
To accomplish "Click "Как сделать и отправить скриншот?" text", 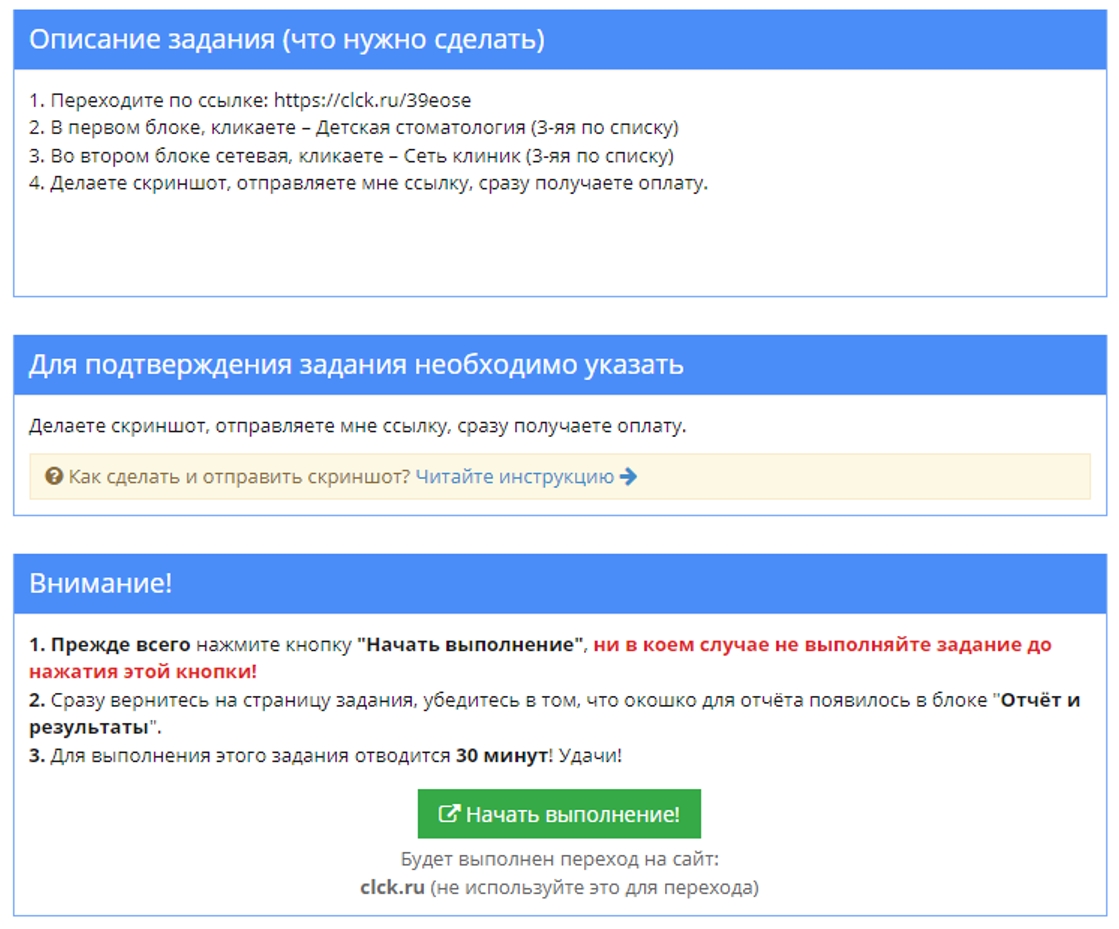I will coord(239,476).
